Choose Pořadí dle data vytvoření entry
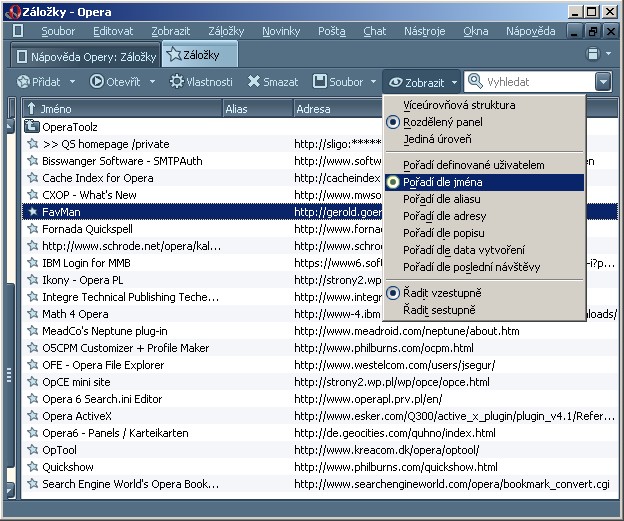The height and width of the screenshot is (521, 624). click(484, 250)
